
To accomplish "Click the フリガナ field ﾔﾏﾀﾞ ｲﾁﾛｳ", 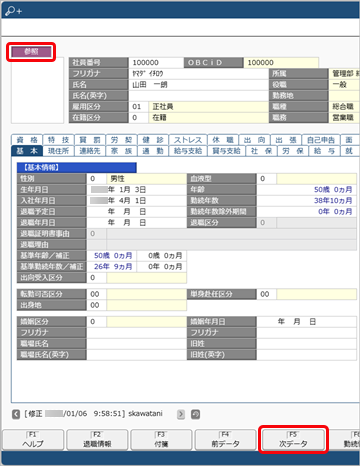I will pyautogui.click(x=199, y=74).
